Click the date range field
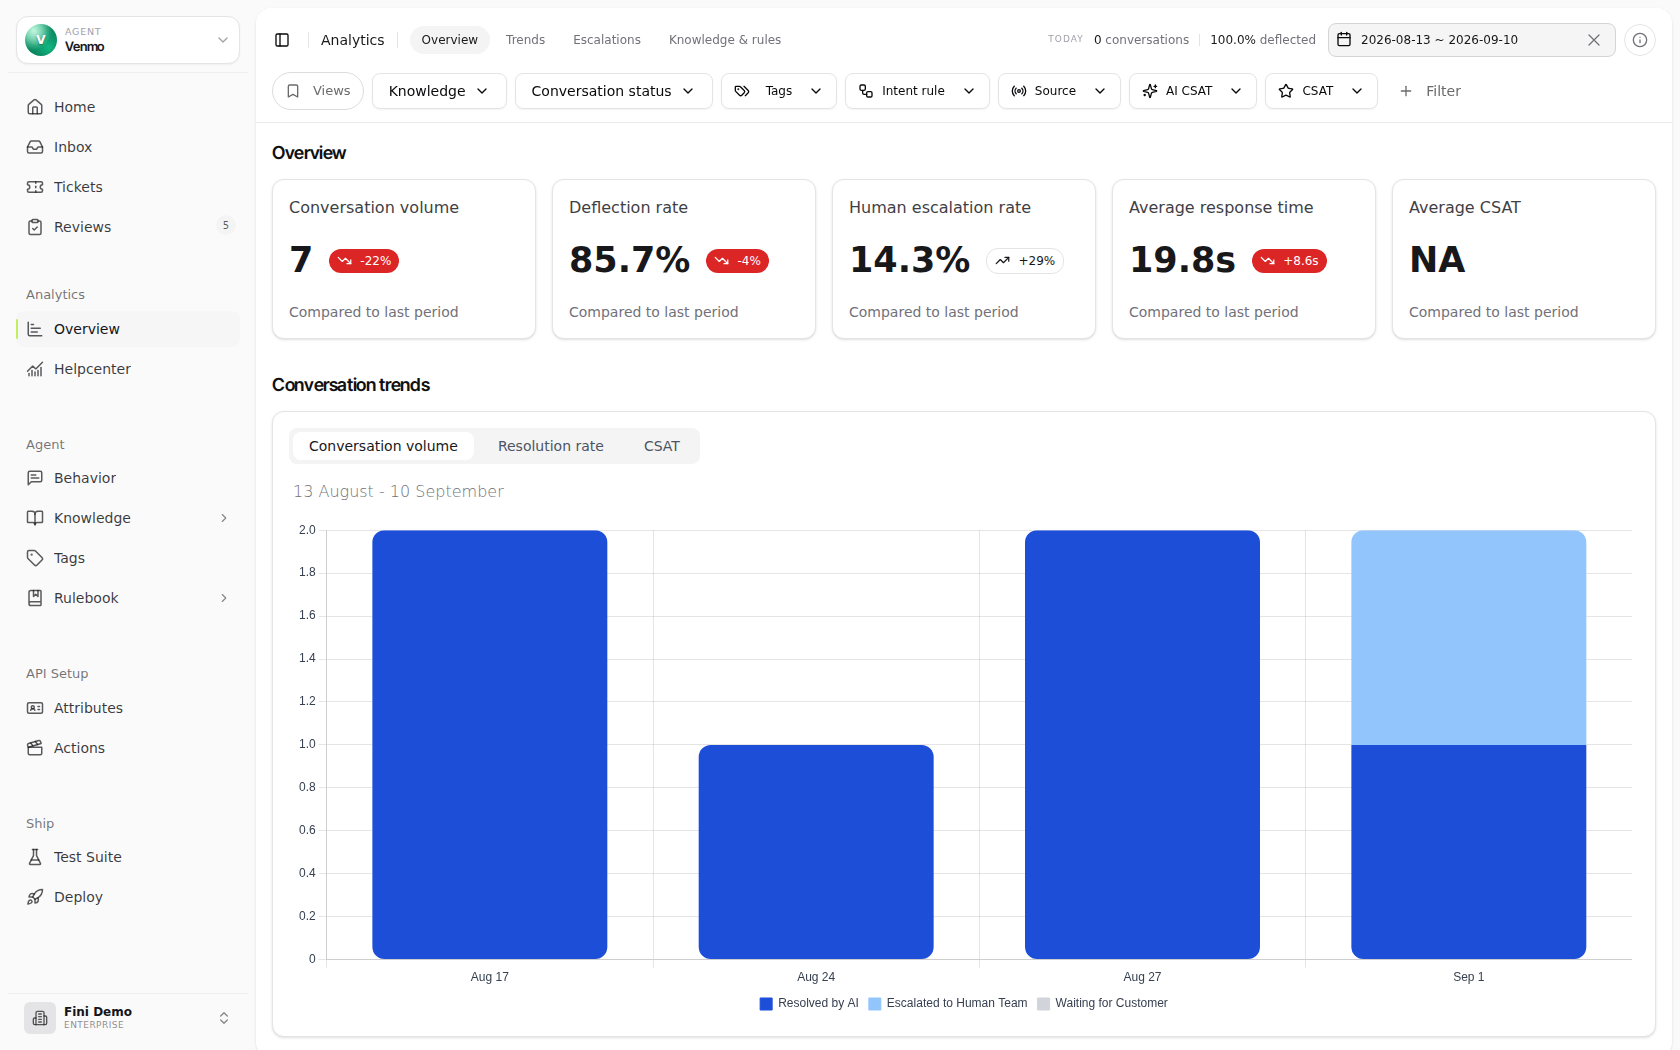 tap(1471, 40)
